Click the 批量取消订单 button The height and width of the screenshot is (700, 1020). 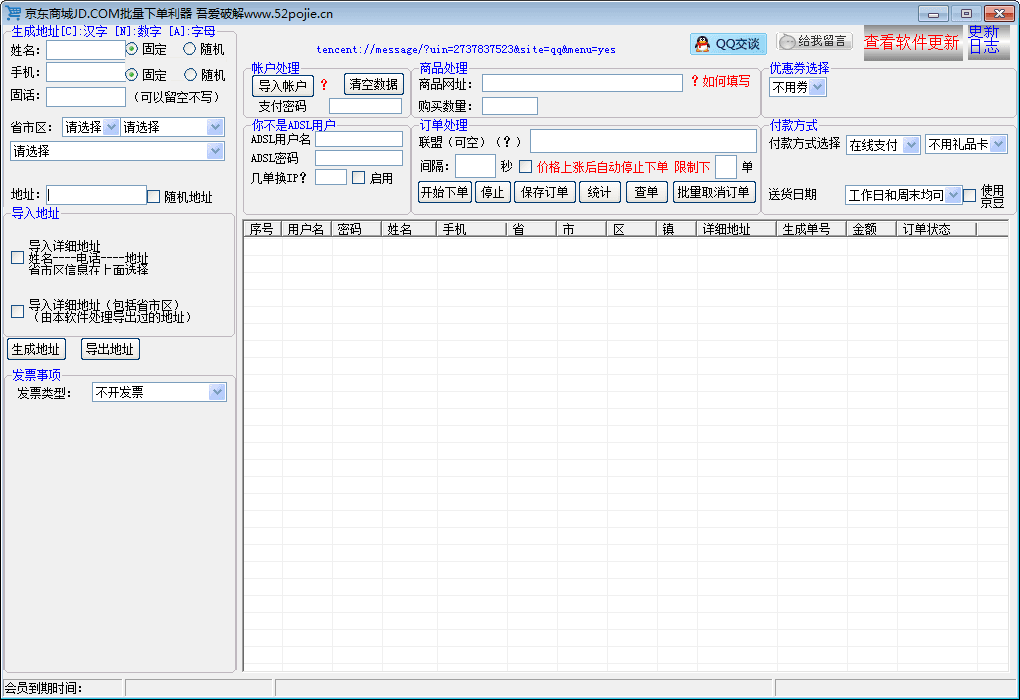(713, 192)
